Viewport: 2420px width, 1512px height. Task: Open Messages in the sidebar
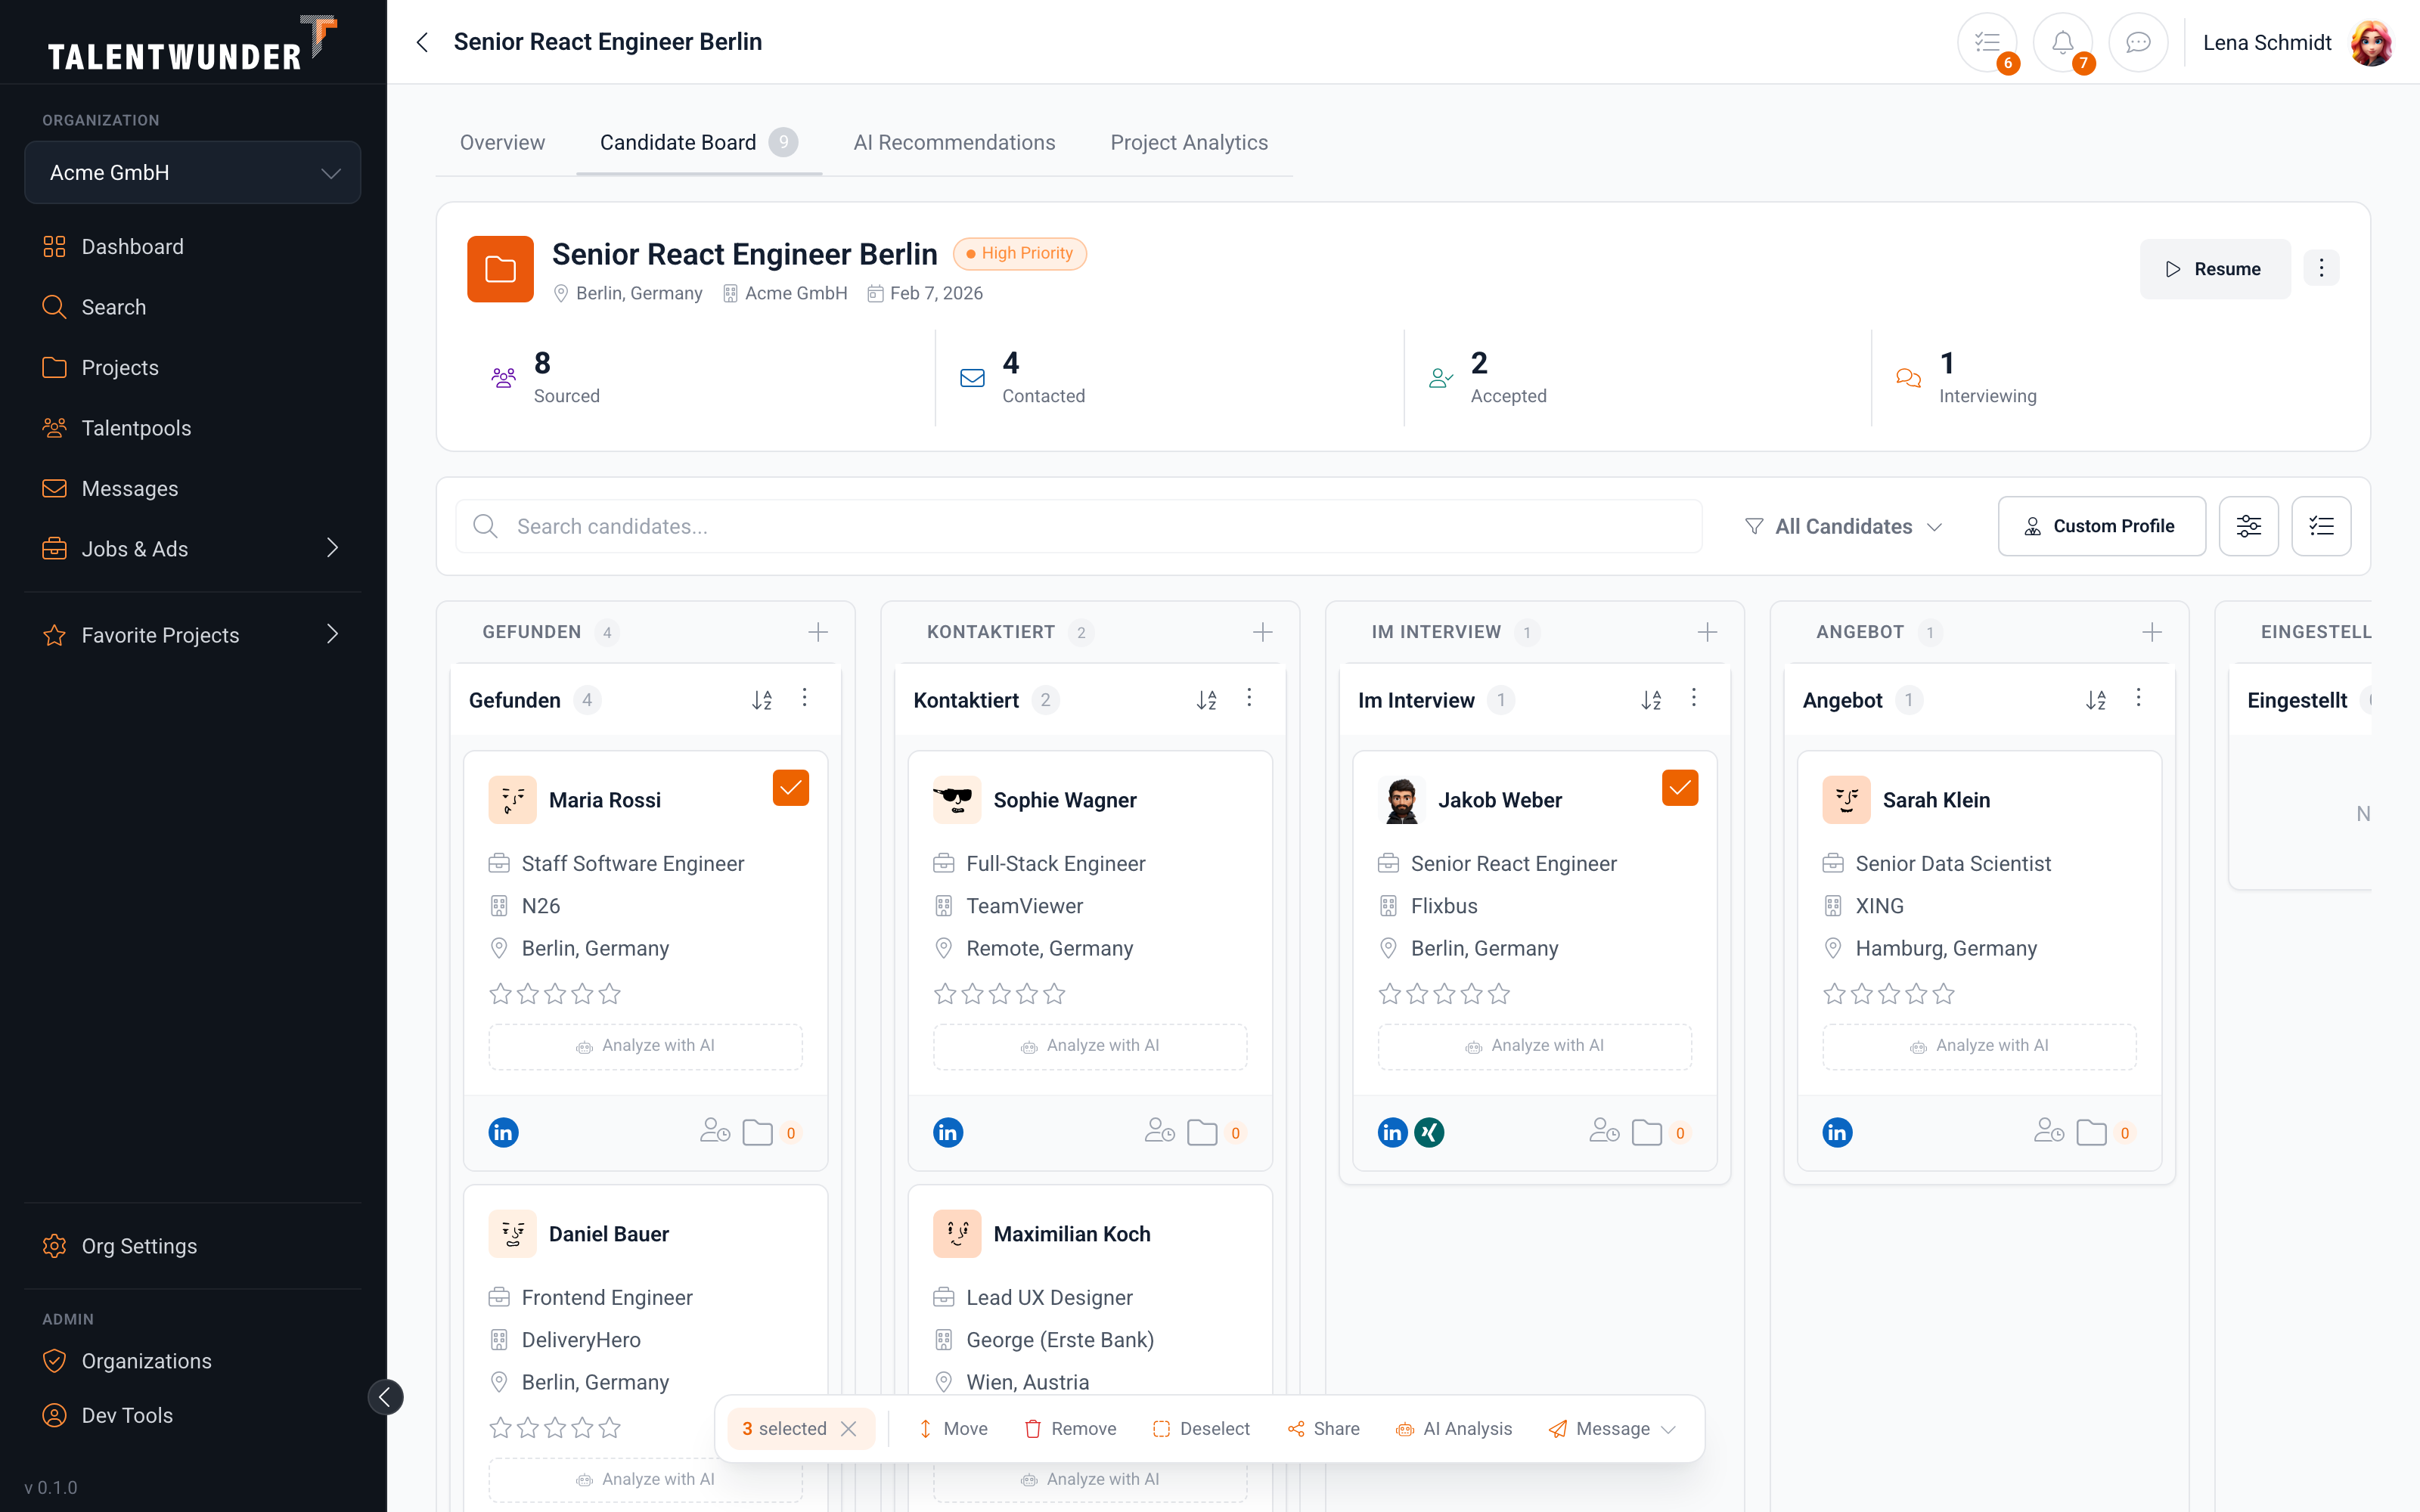tap(192, 489)
